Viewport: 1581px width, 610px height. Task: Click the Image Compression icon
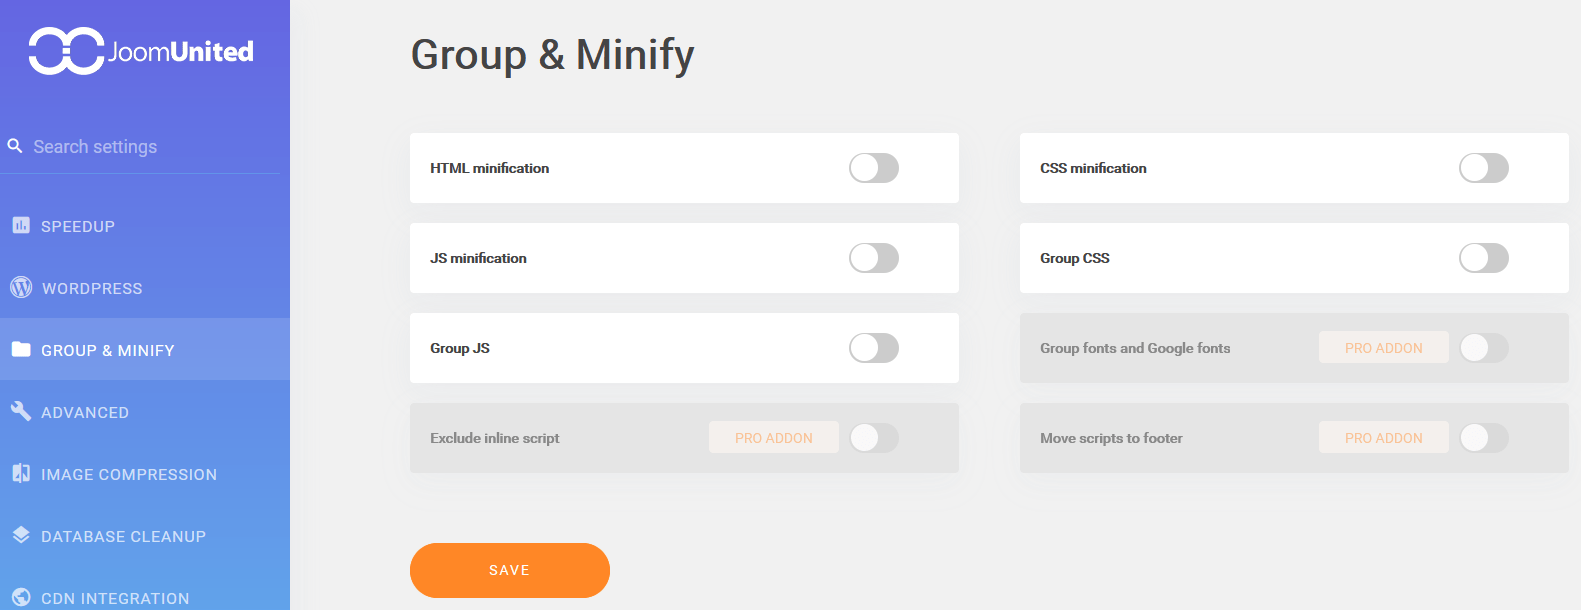21,473
